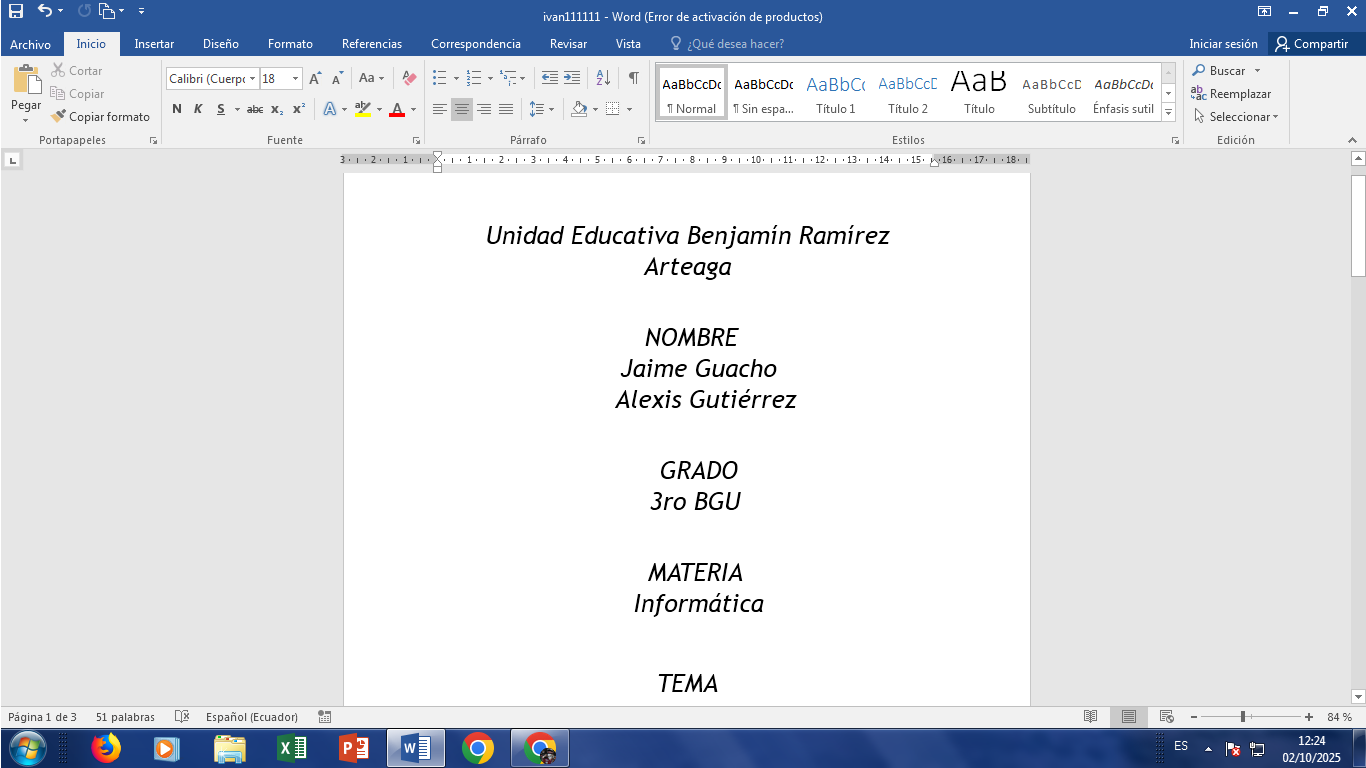Toggle show paragraph marks pilcrow
Viewport: 1366px width, 768px height.
click(633, 78)
